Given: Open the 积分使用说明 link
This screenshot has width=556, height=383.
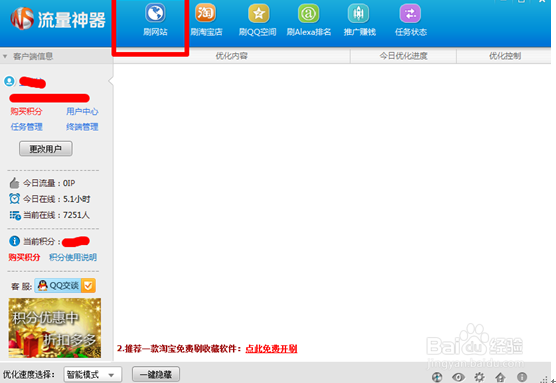Looking at the screenshot, I should pos(73,257).
